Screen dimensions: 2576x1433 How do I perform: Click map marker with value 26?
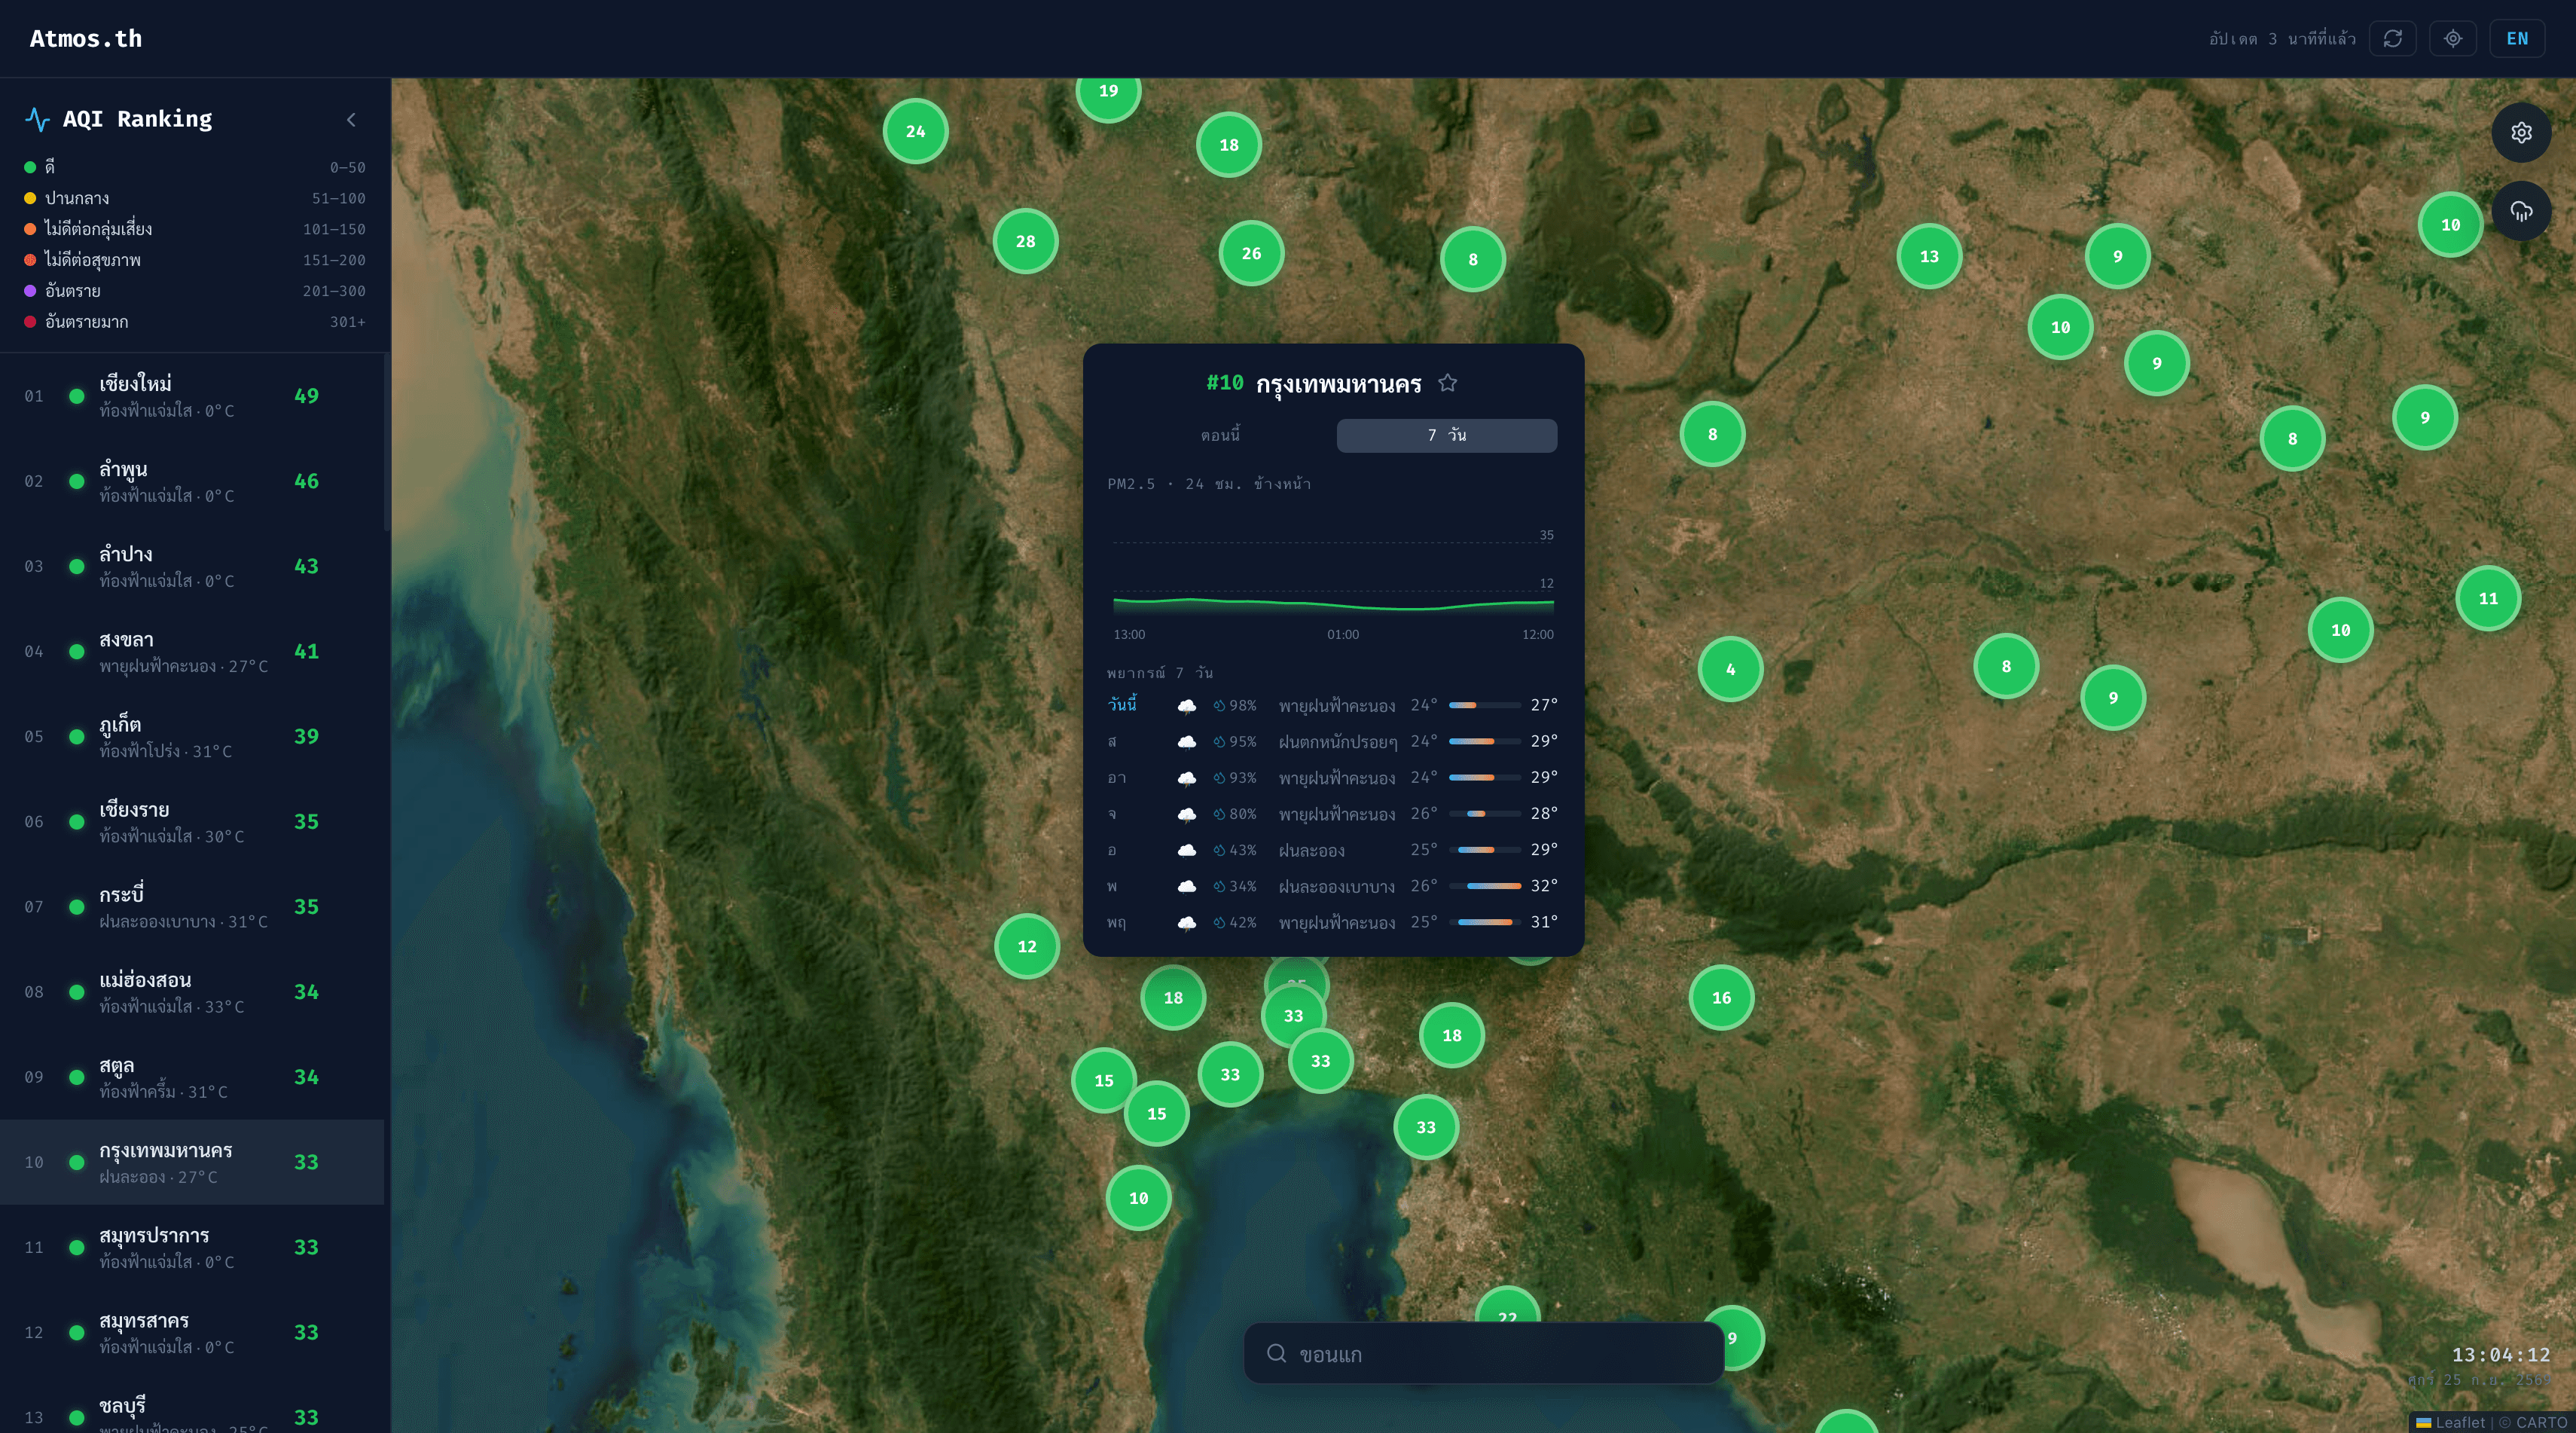1251,253
